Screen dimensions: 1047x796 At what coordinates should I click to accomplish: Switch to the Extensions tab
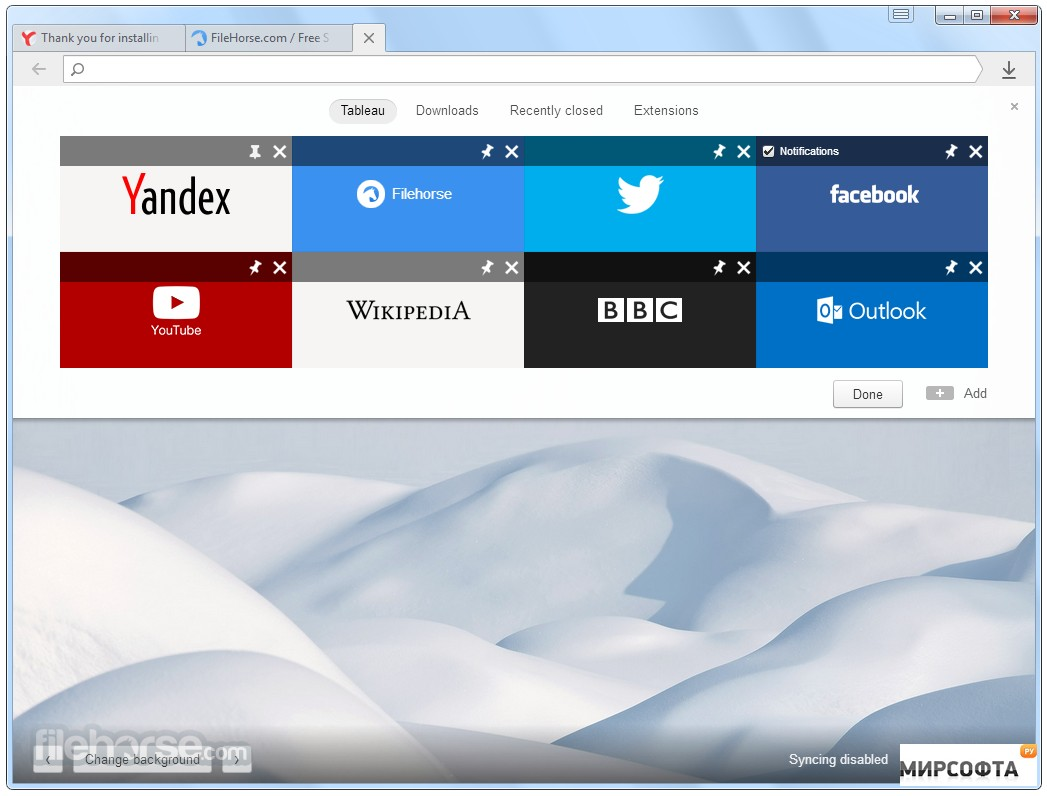tap(666, 111)
